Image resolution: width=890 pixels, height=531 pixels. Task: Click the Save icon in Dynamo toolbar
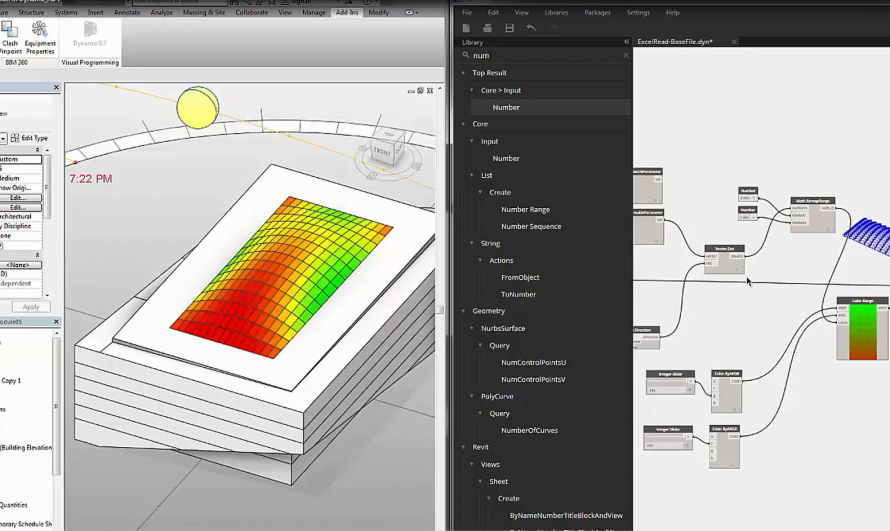(509, 28)
